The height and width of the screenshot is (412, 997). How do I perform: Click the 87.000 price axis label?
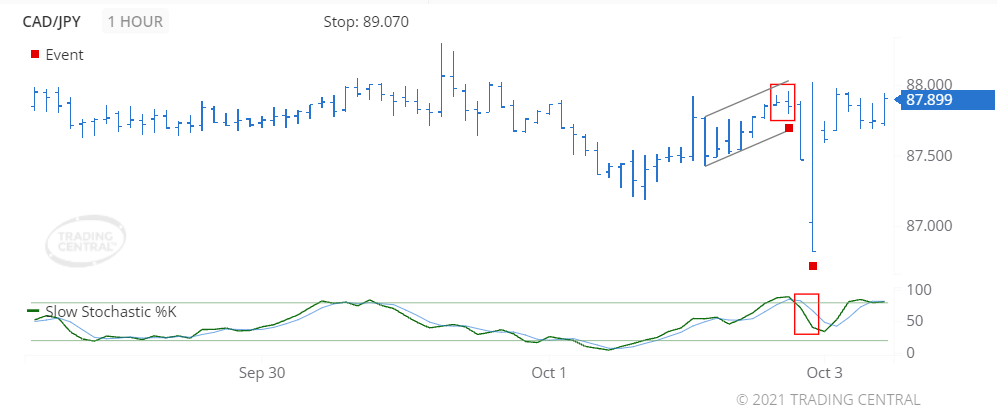pyautogui.click(x=929, y=226)
